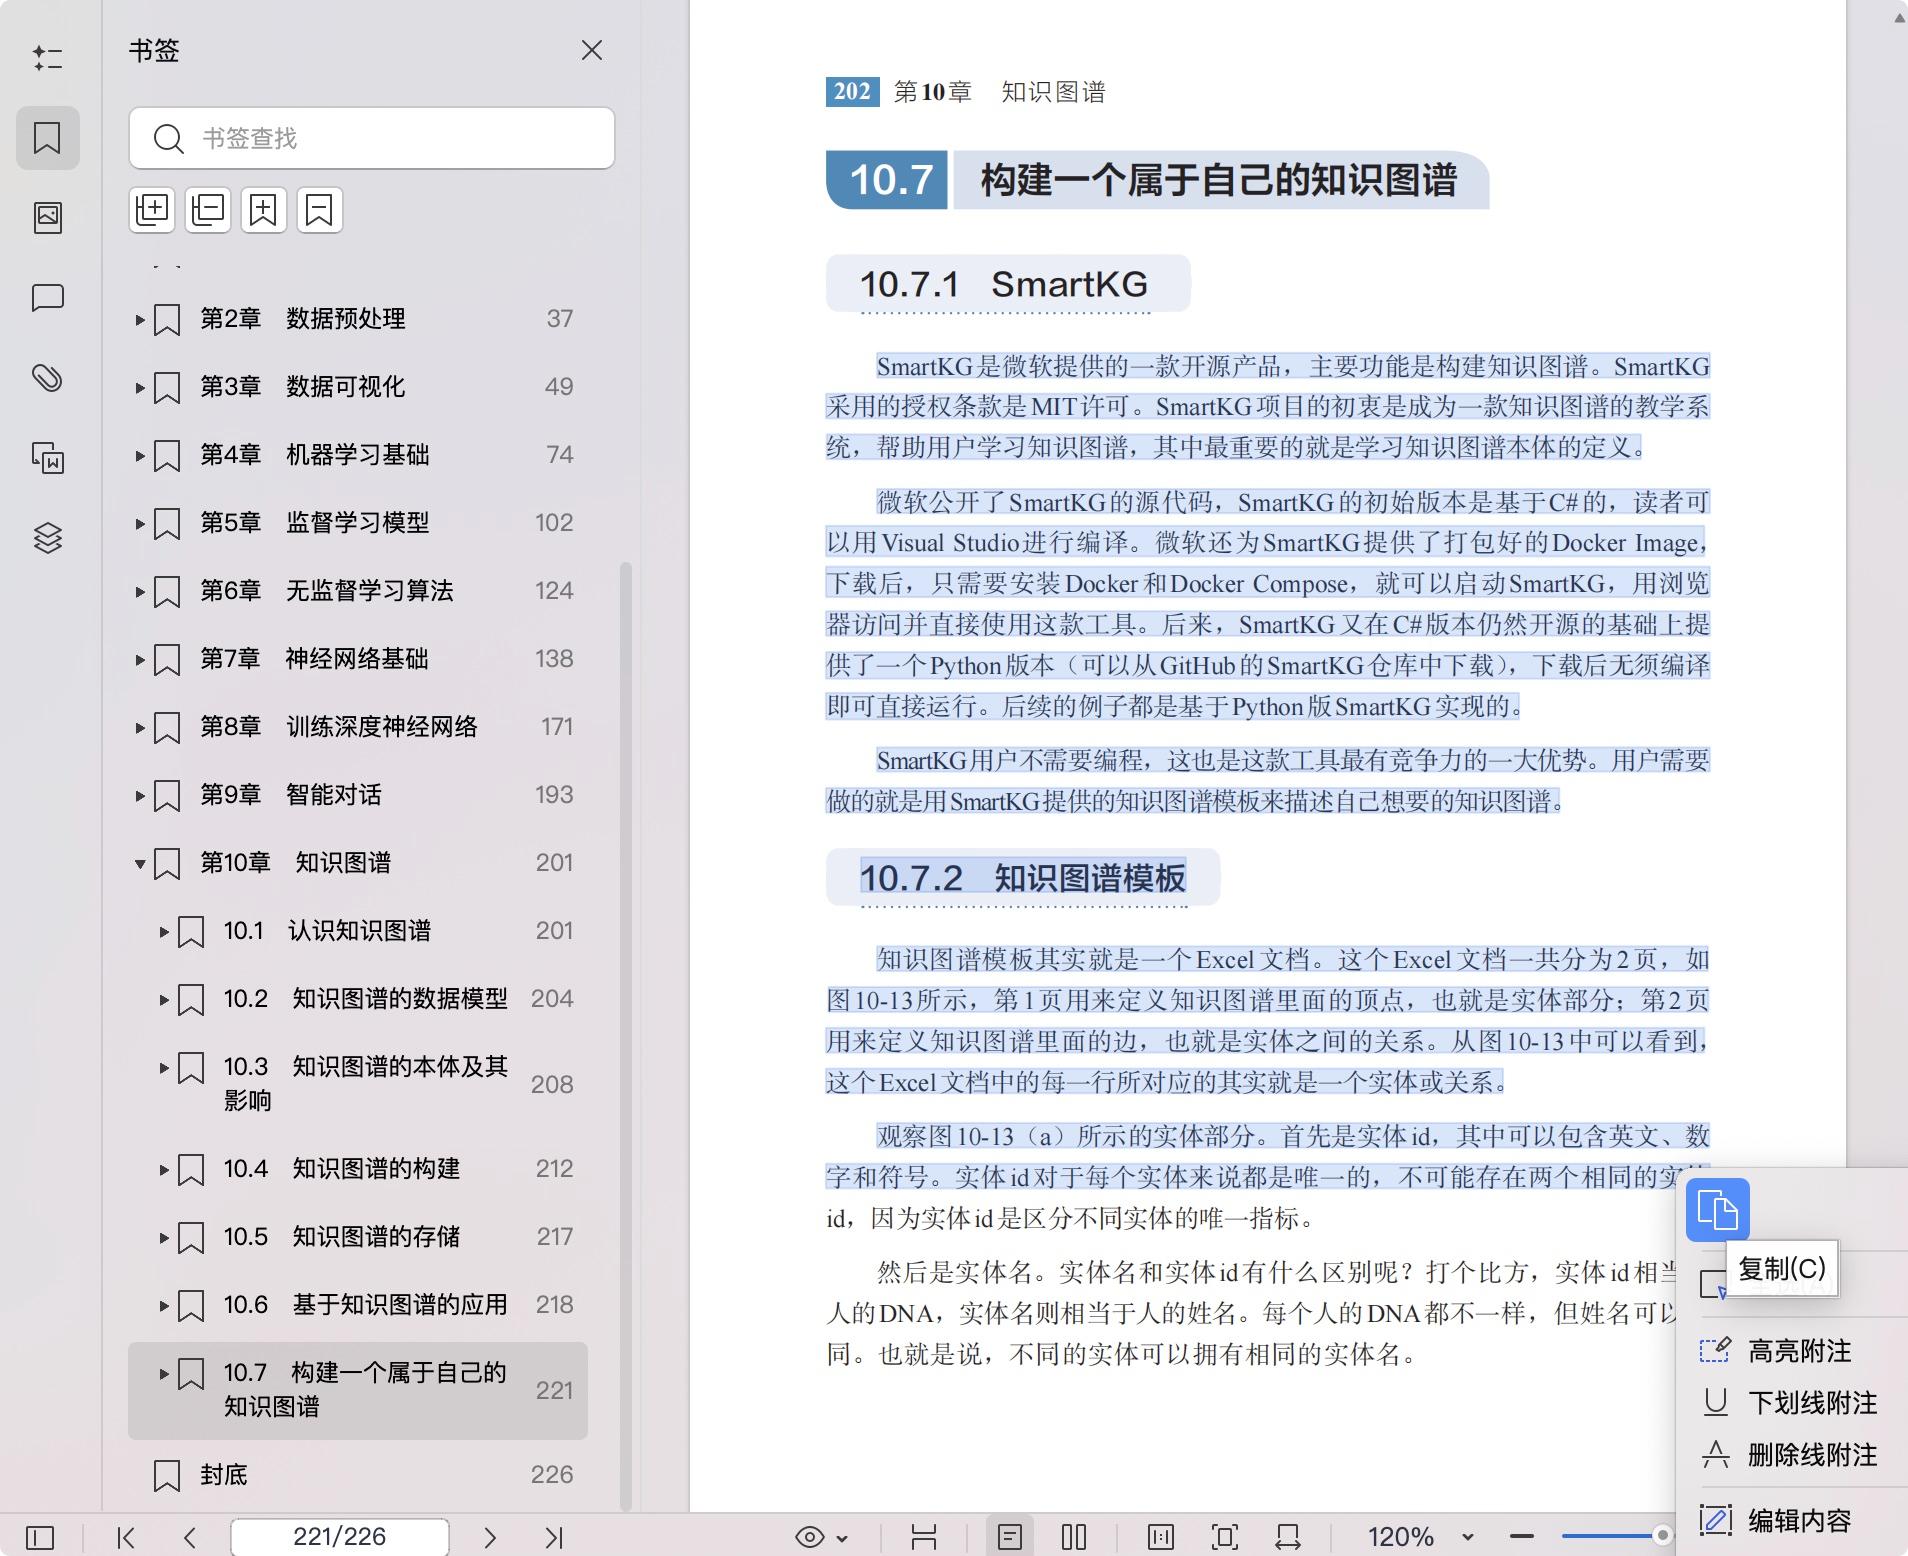1908x1556 pixels.
Task: Expand 第9章 智能对话 bookmark
Action: [x=140, y=796]
